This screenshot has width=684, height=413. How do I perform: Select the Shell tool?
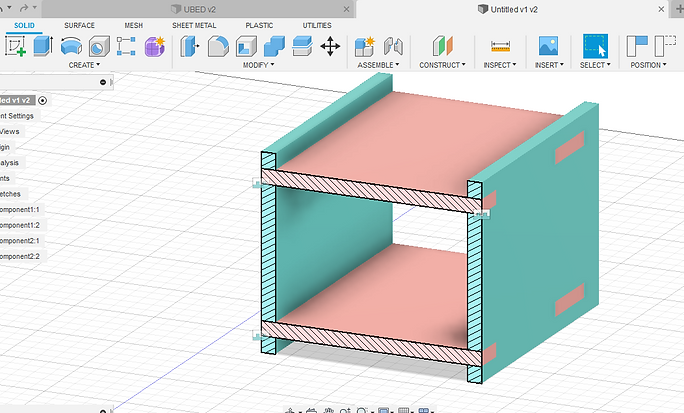[x=246, y=46]
